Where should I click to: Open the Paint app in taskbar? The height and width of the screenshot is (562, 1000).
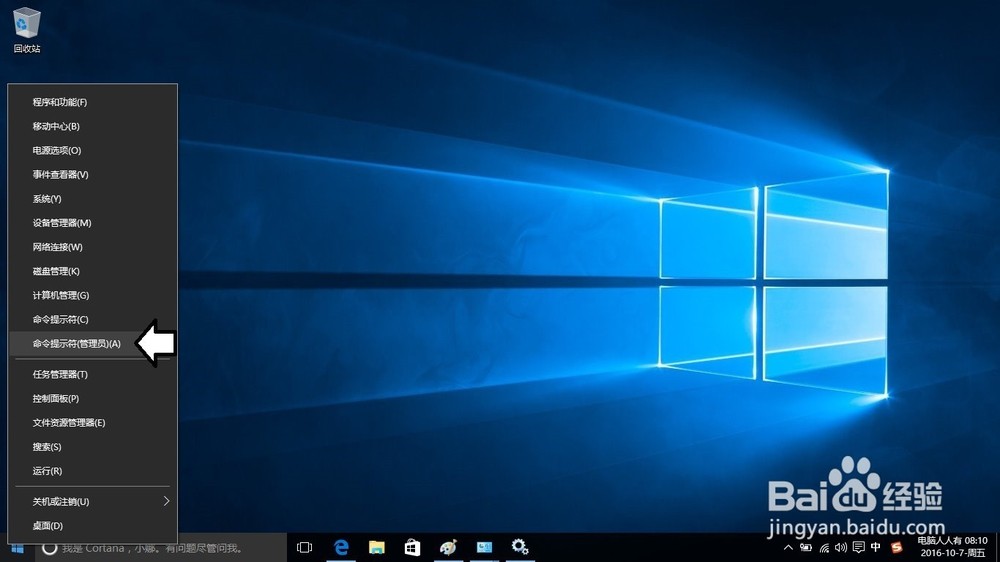tap(448, 547)
